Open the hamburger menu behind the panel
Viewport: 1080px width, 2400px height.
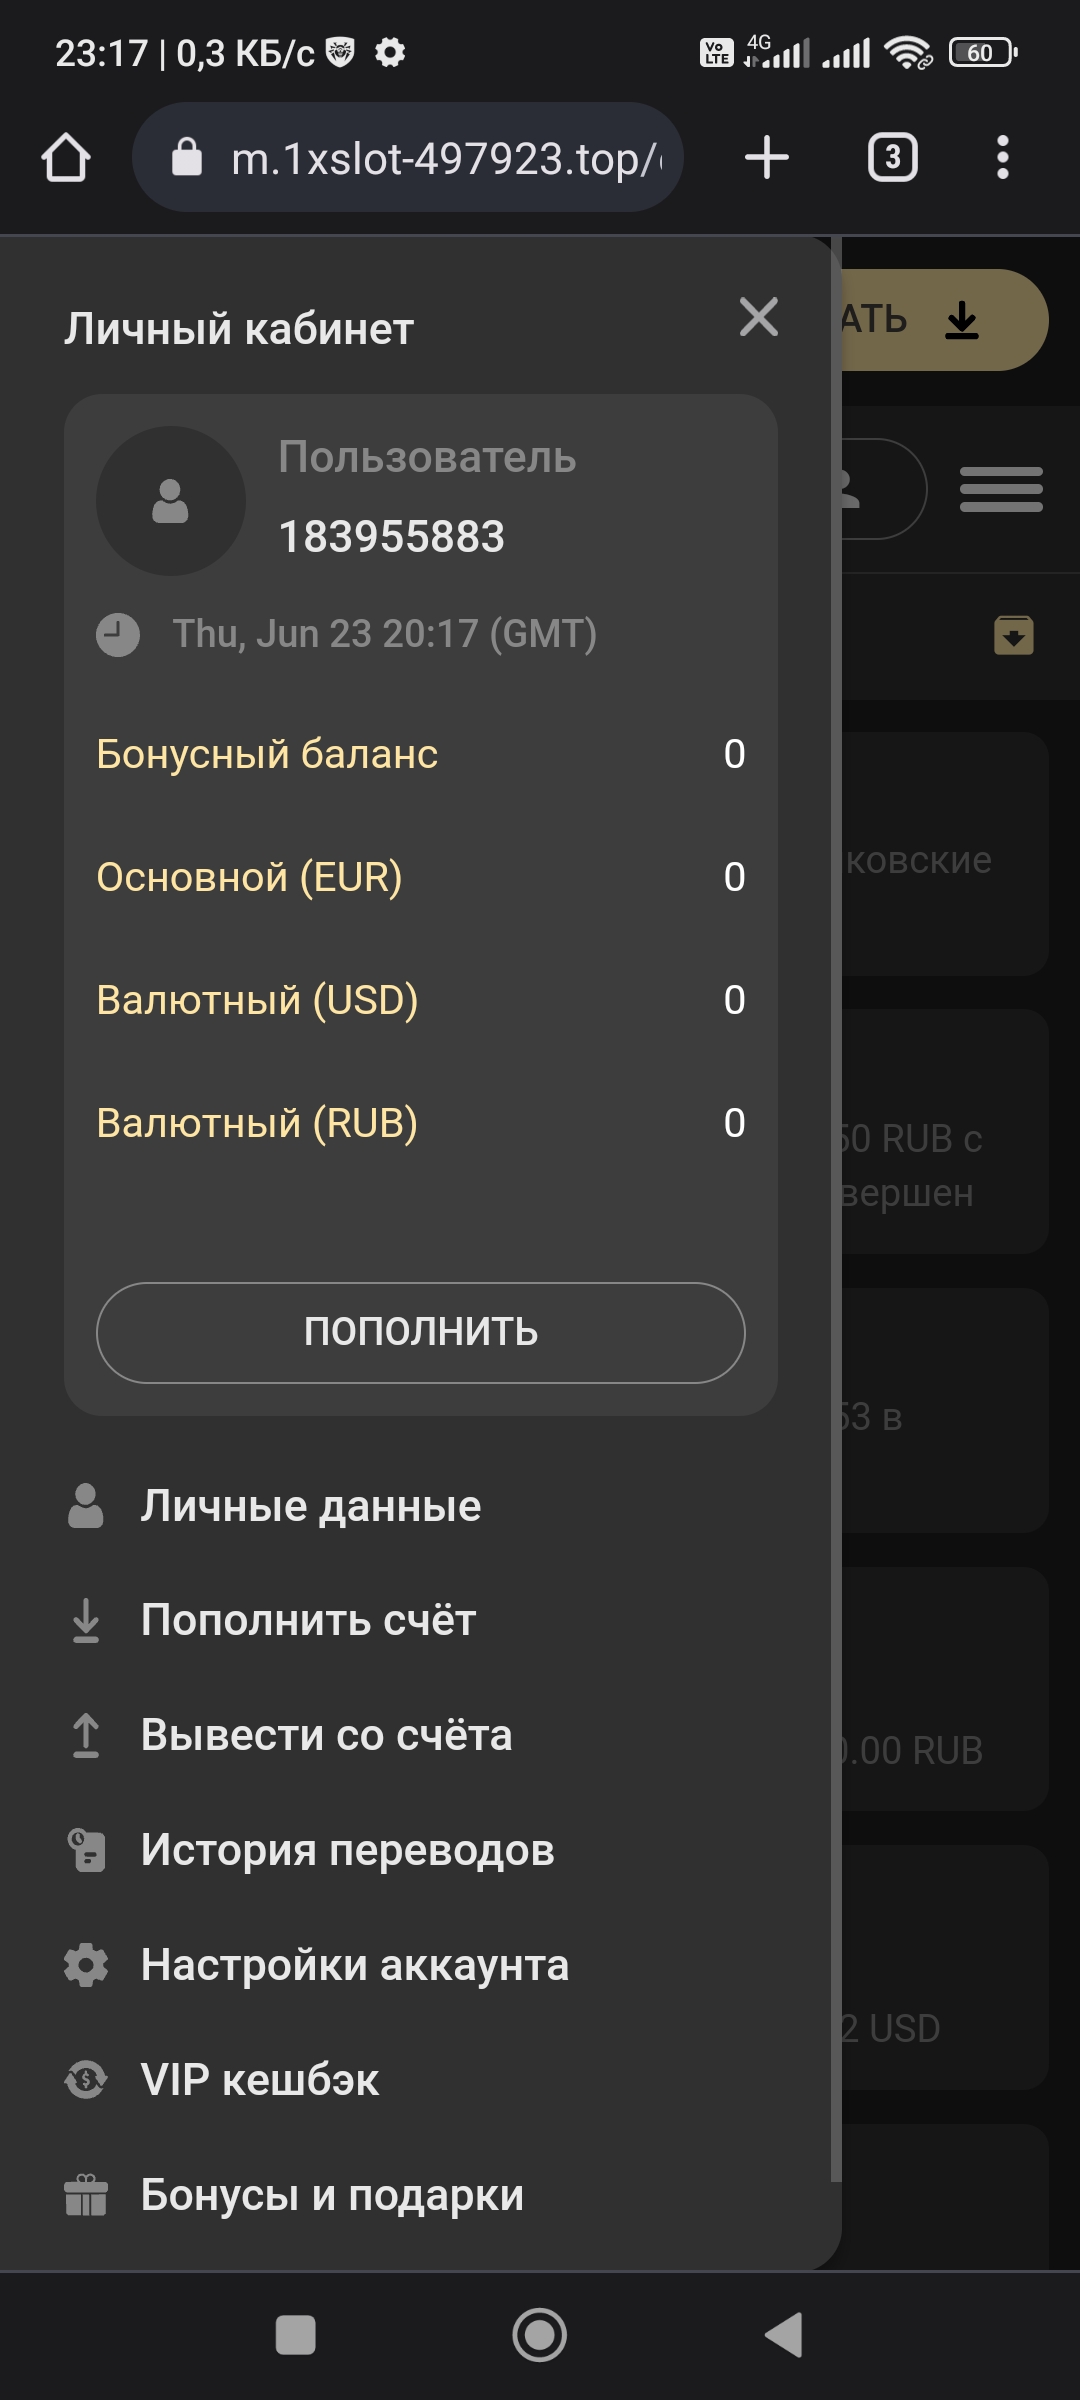1001,489
